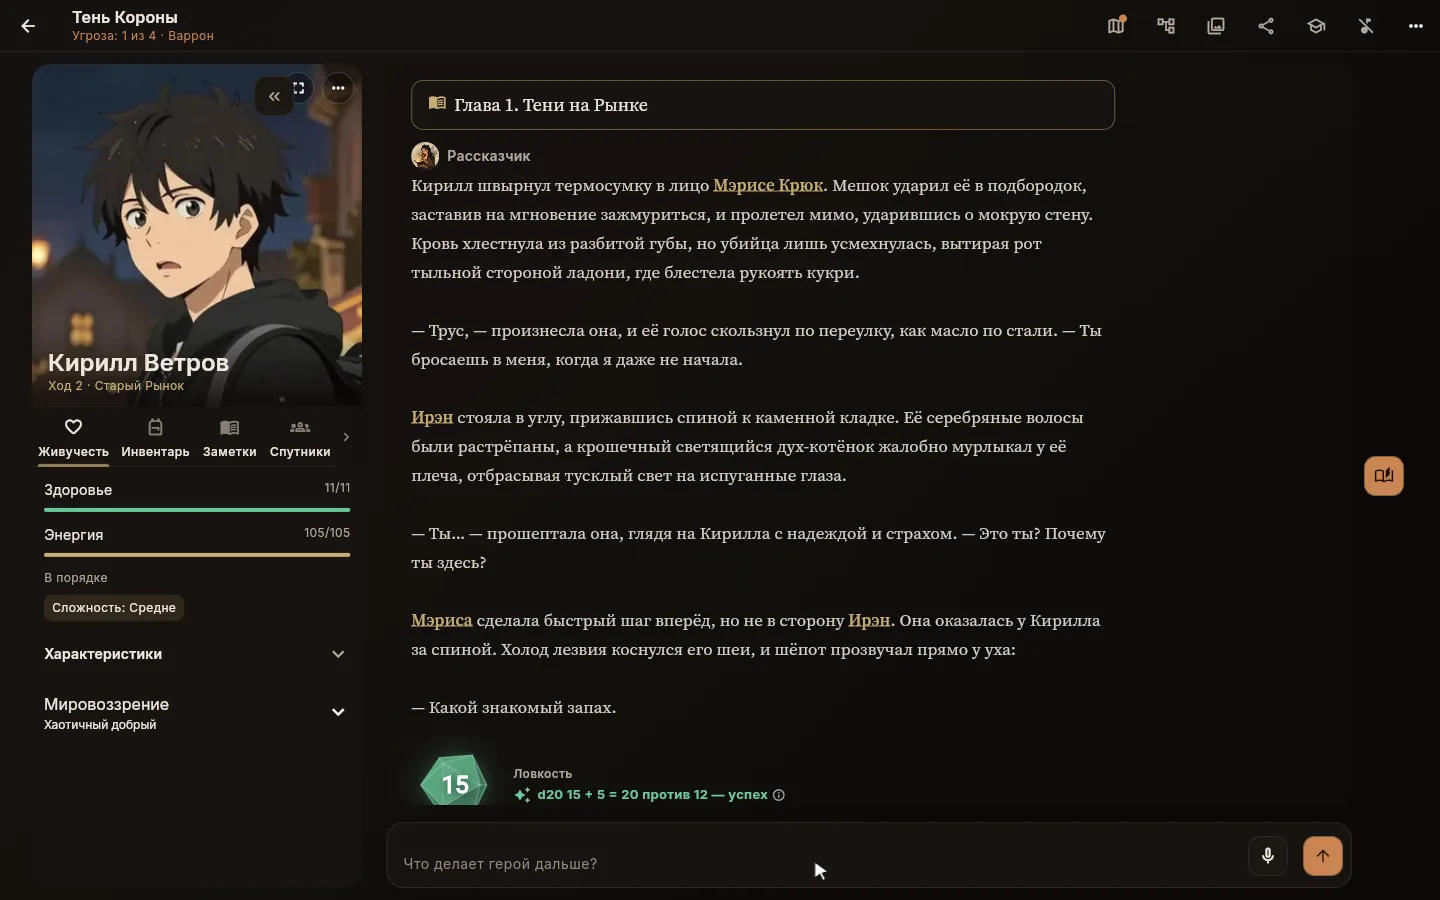Screen dimensions: 1440x900
Task: Go back using the top-left arrow
Action: 28,27
